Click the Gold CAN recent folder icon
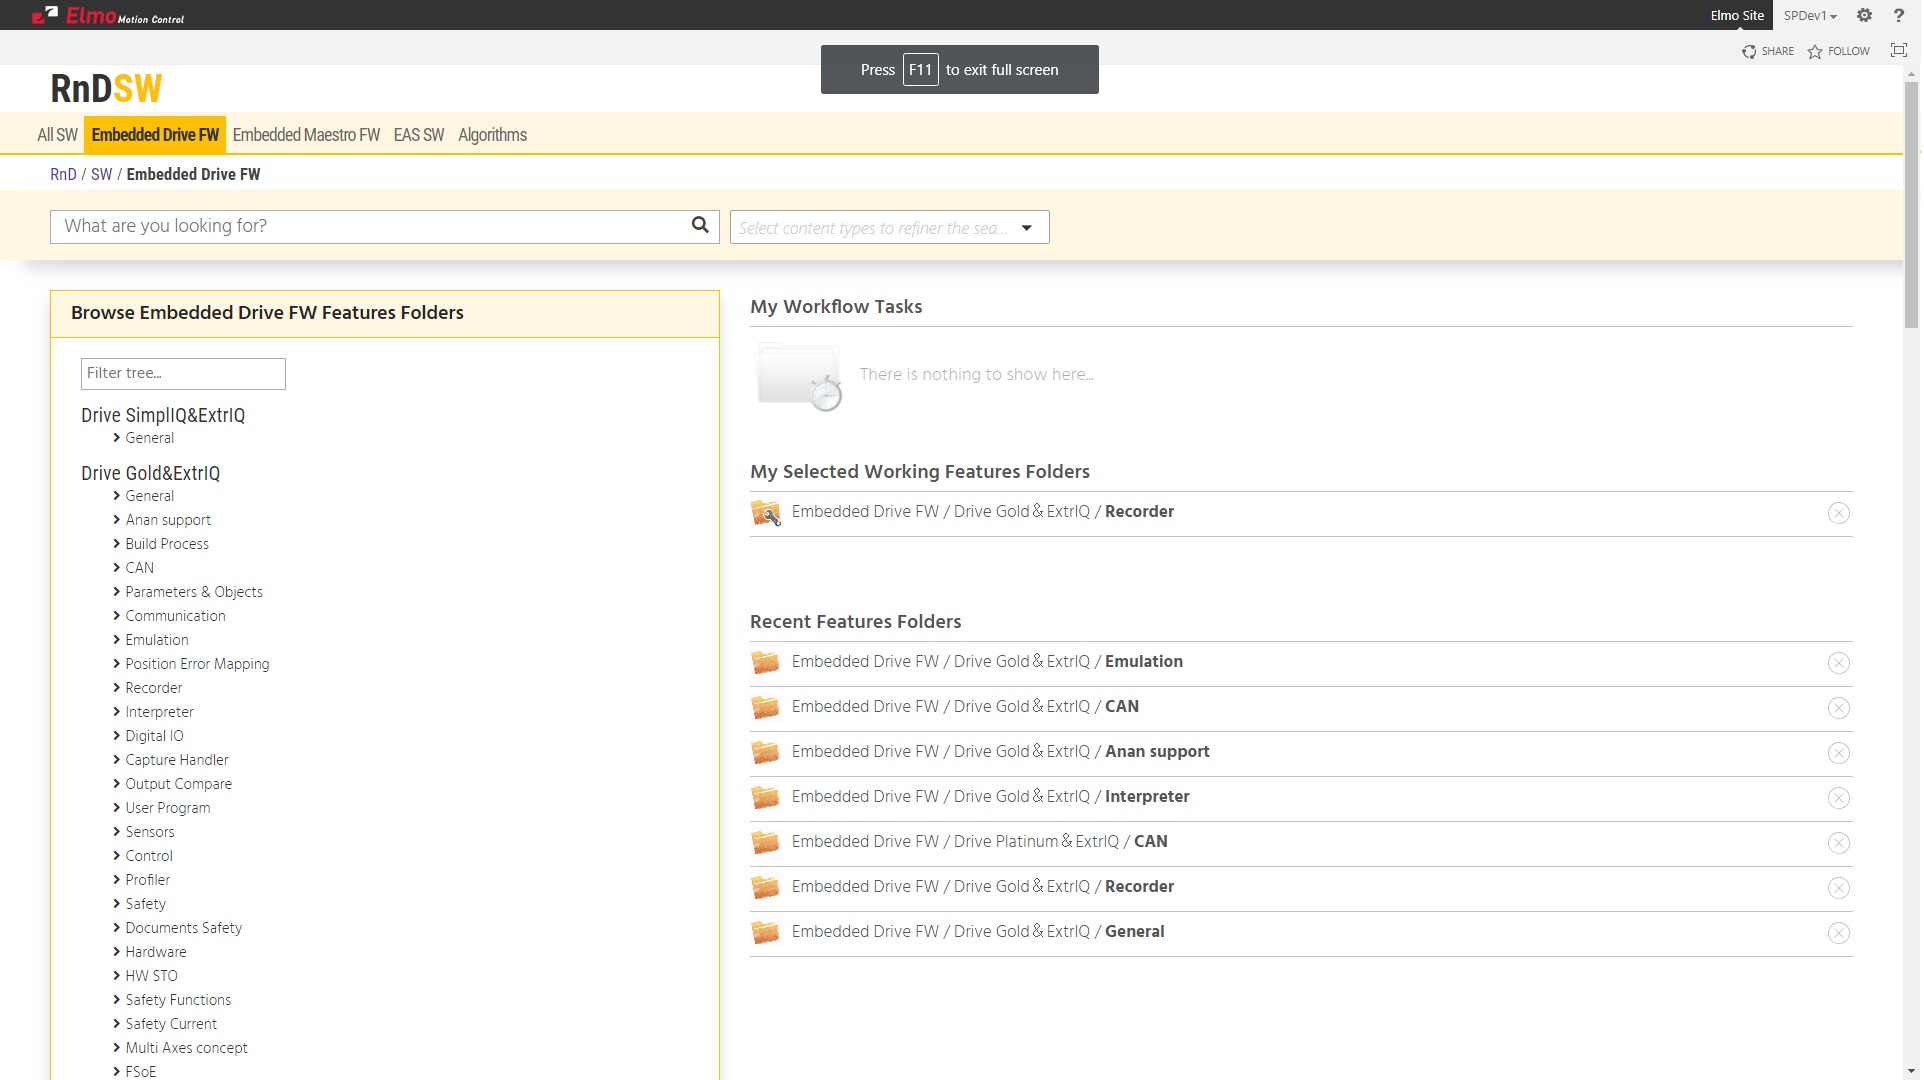1924x1080 pixels. (x=765, y=707)
